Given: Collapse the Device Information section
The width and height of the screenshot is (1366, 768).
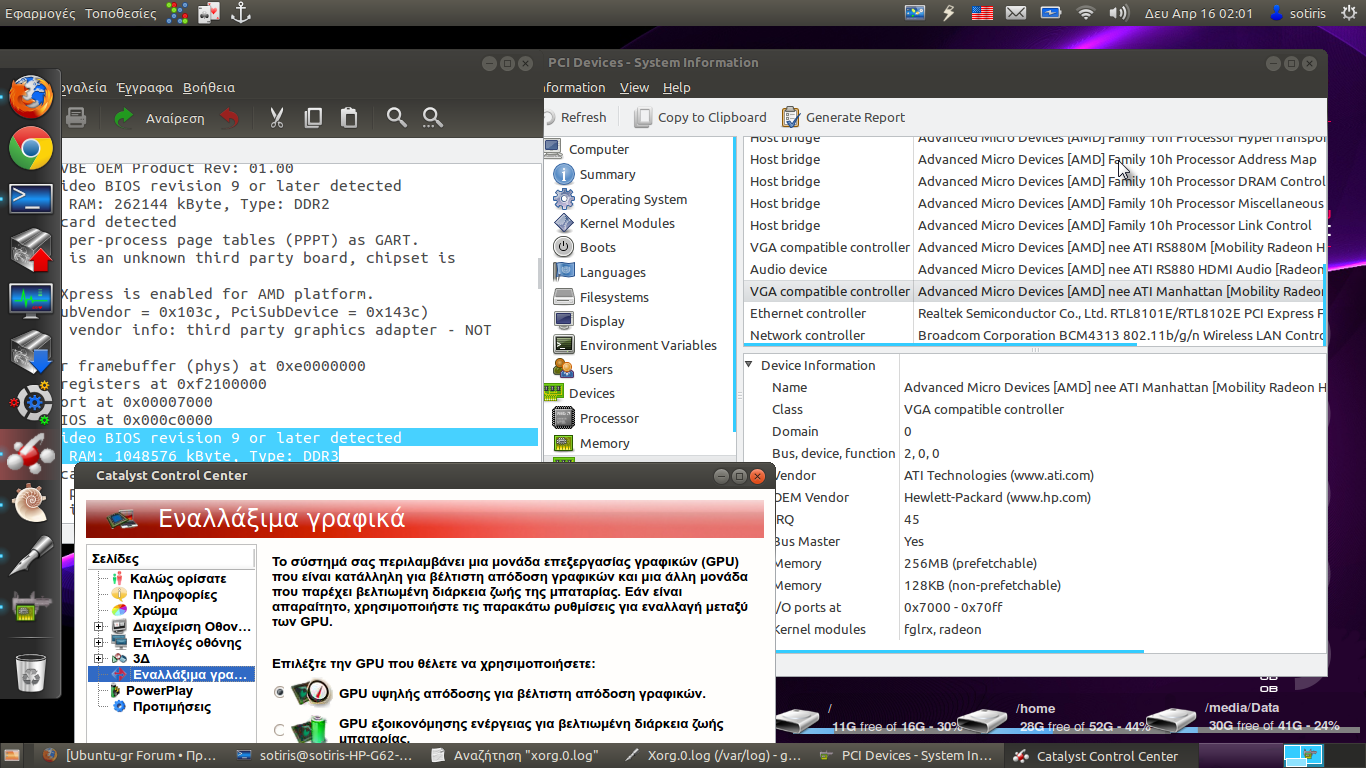Looking at the screenshot, I should [x=750, y=365].
